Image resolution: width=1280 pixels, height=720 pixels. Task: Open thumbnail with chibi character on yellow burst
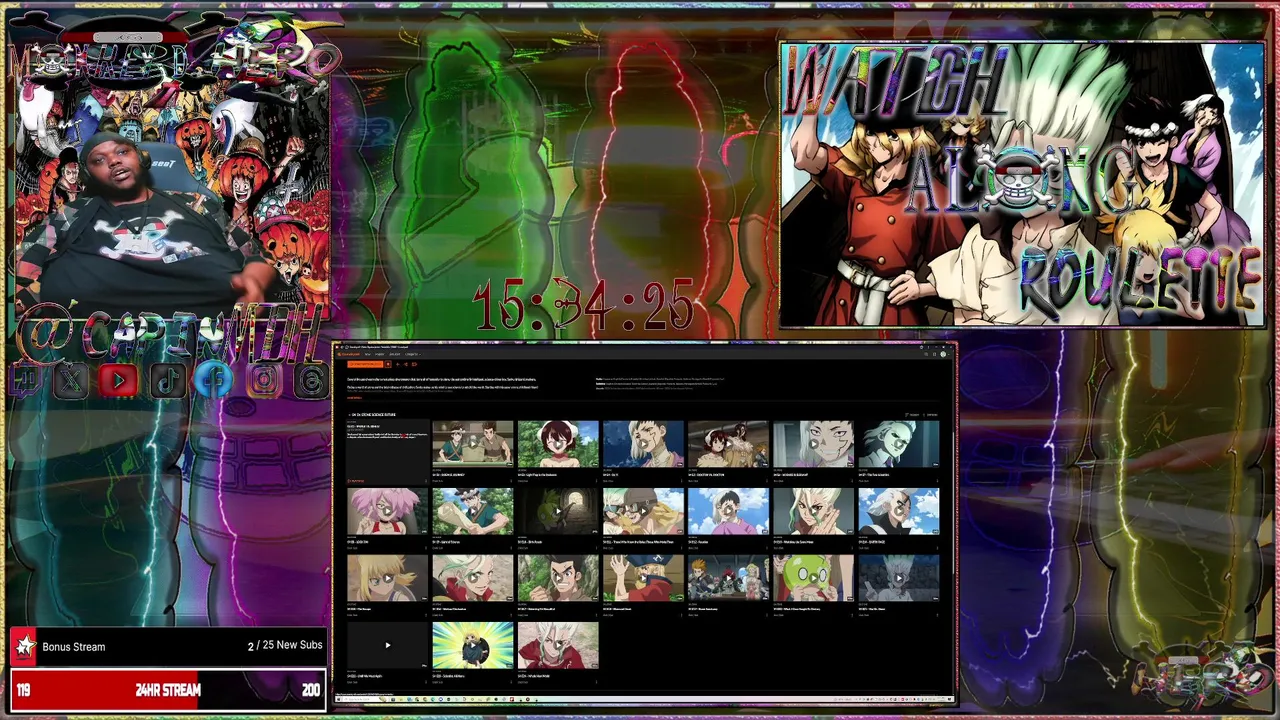pyautogui.click(x=472, y=645)
